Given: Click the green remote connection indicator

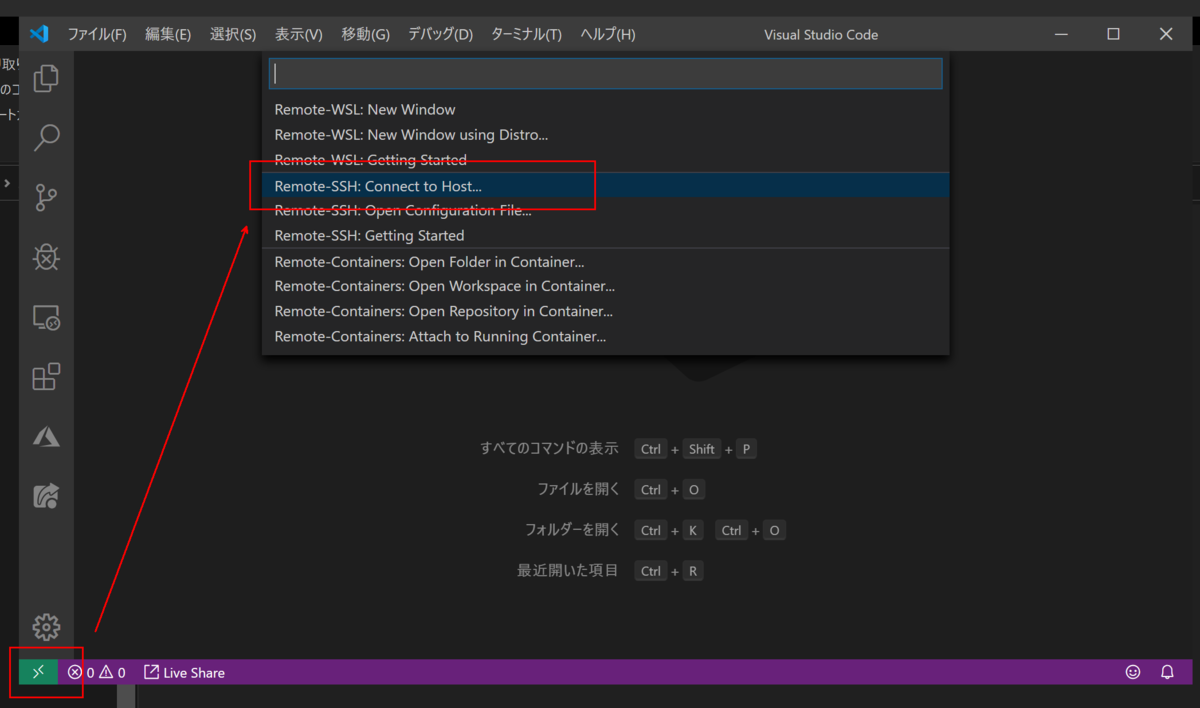Looking at the screenshot, I should click(x=38, y=672).
